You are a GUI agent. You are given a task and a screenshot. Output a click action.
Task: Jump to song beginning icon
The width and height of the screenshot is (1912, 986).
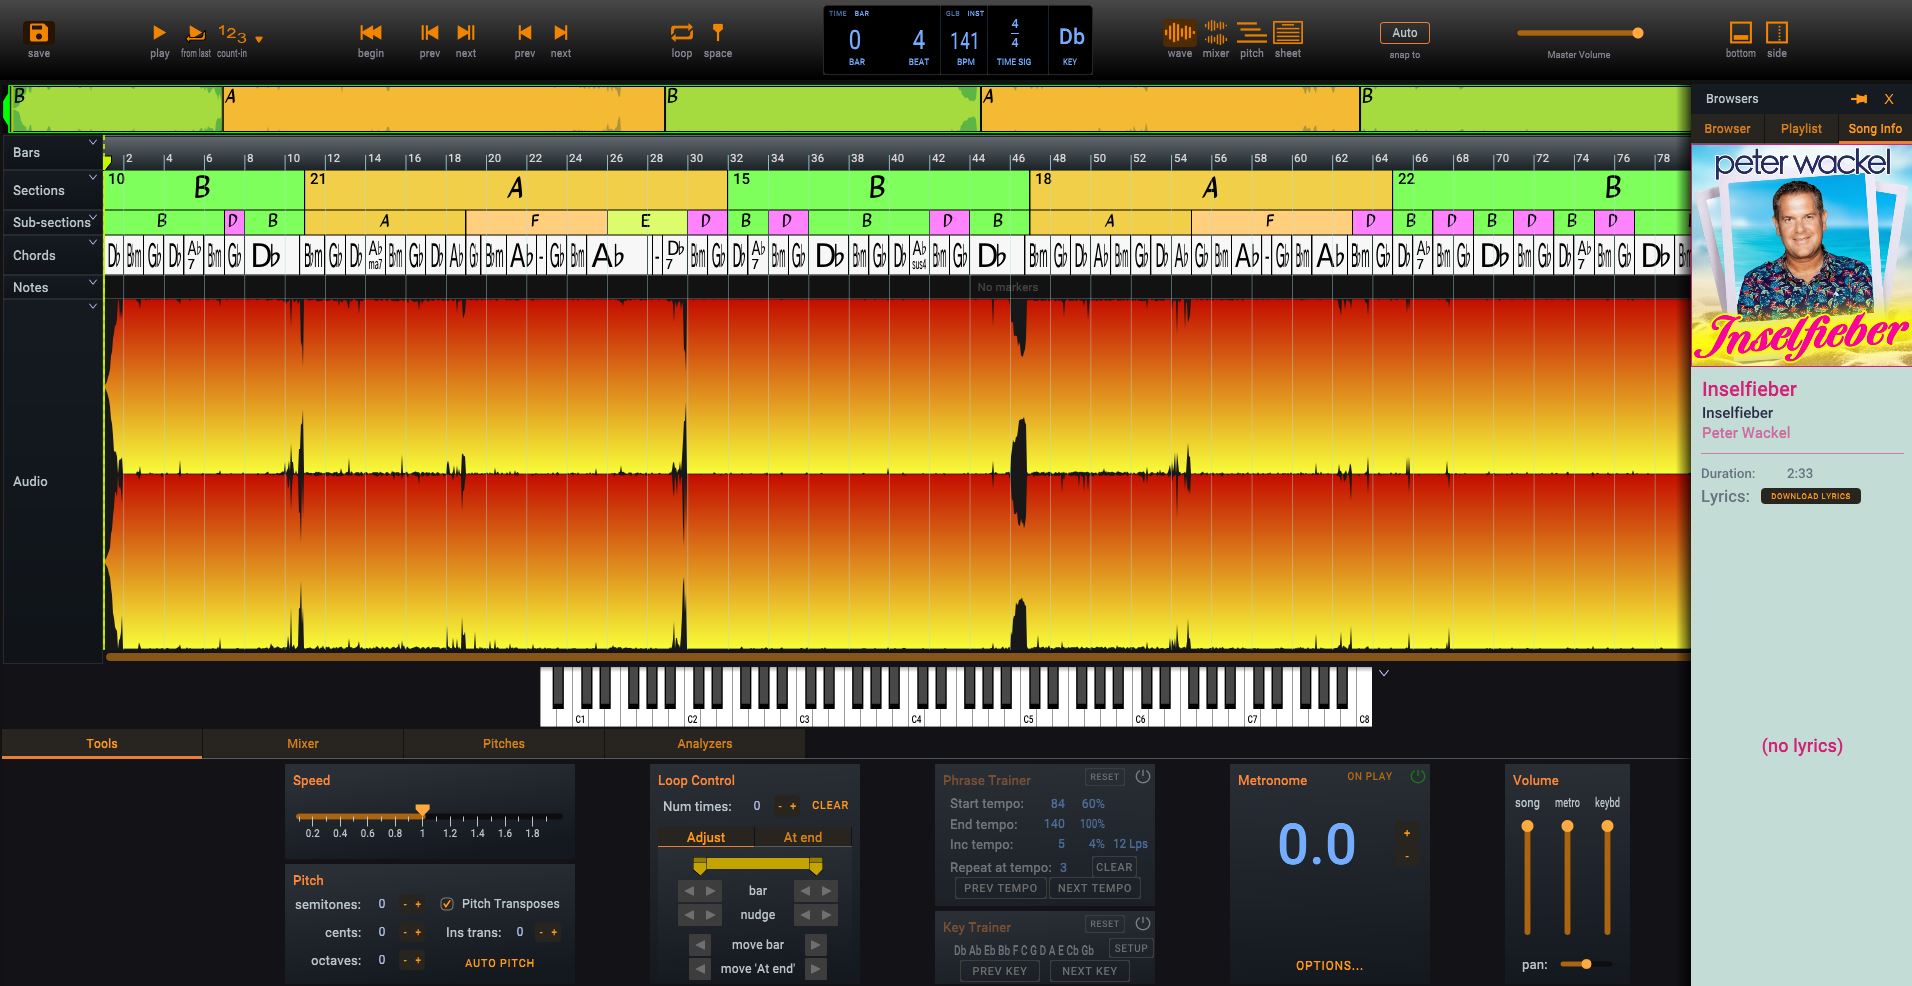370,34
